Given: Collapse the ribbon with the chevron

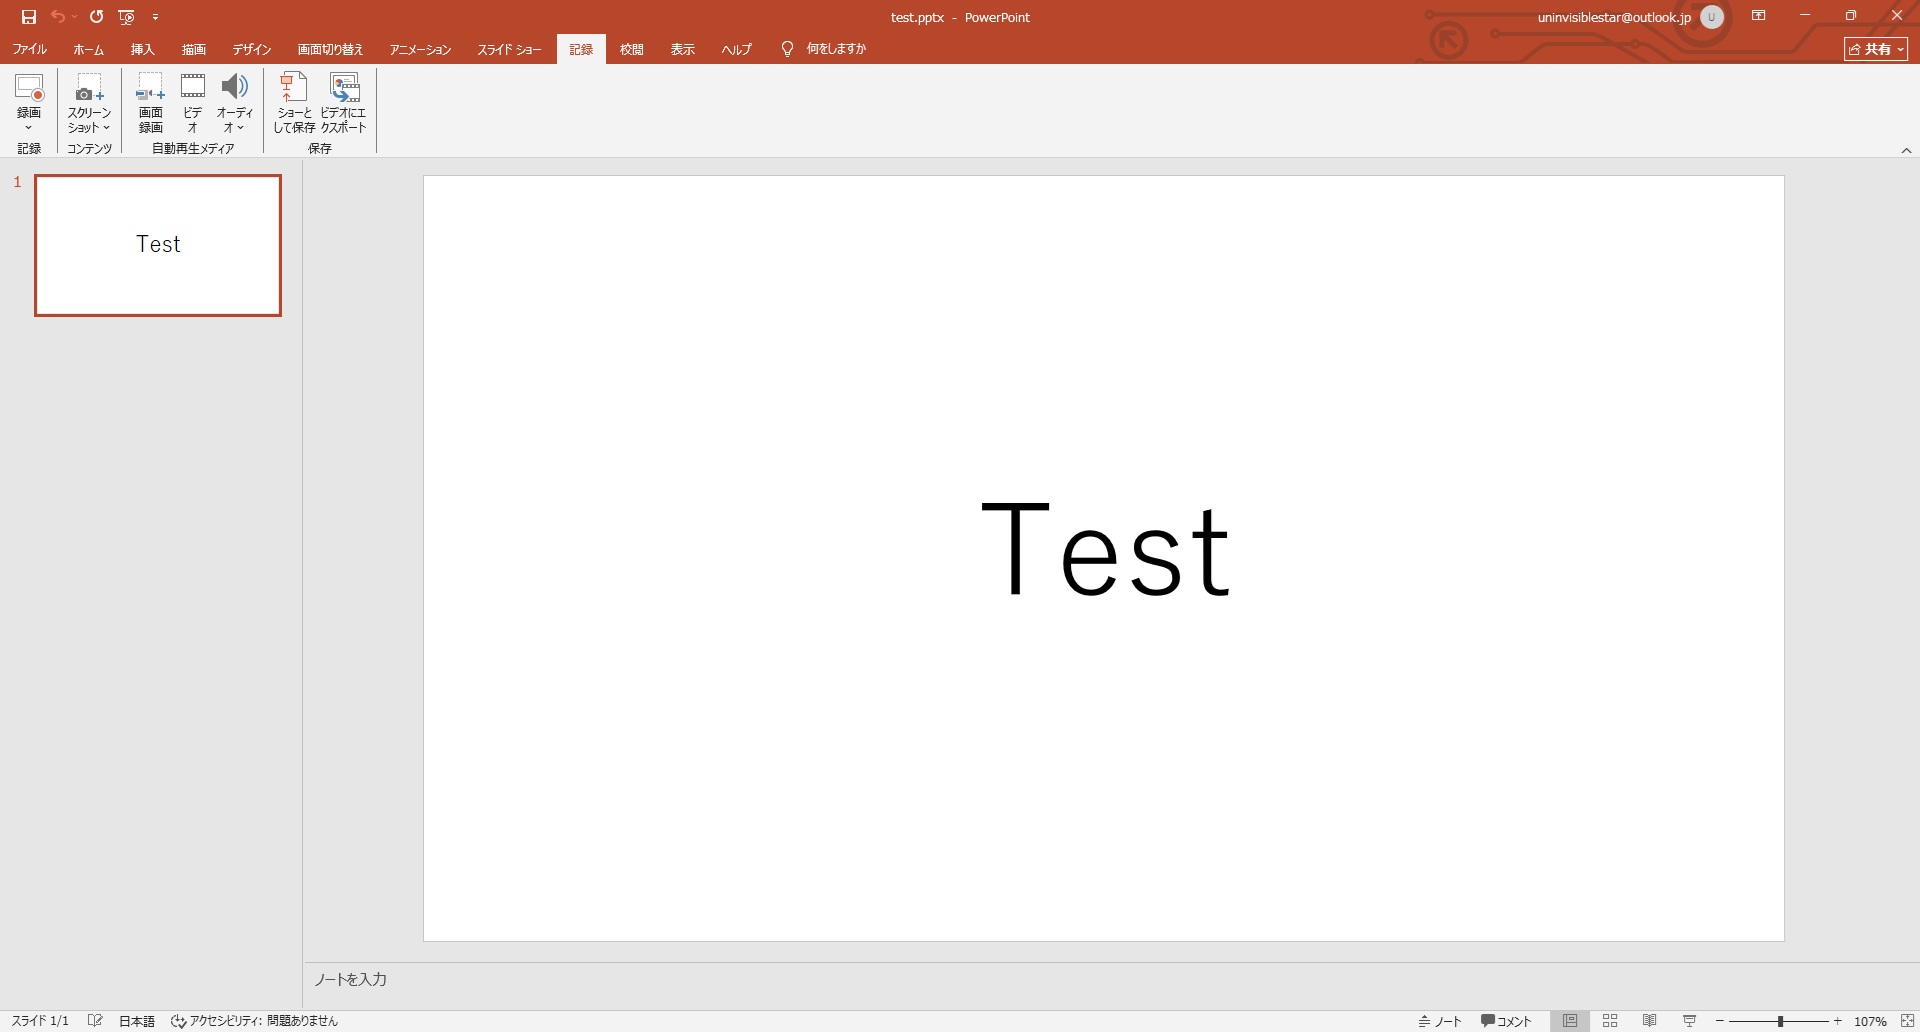Looking at the screenshot, I should [1906, 150].
